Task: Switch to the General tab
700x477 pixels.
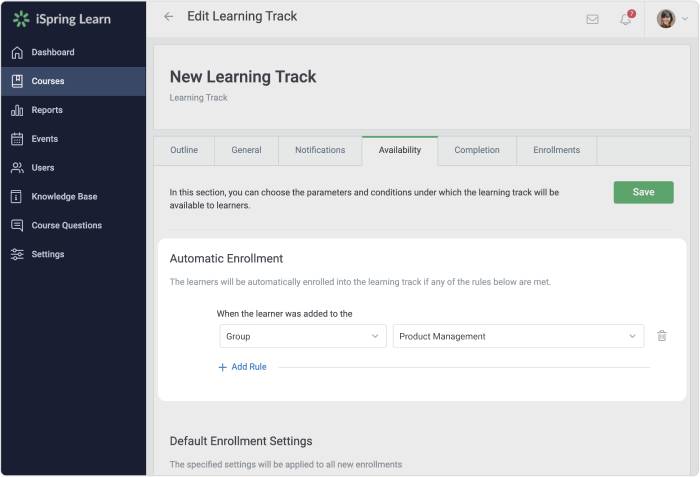Action: [x=246, y=150]
